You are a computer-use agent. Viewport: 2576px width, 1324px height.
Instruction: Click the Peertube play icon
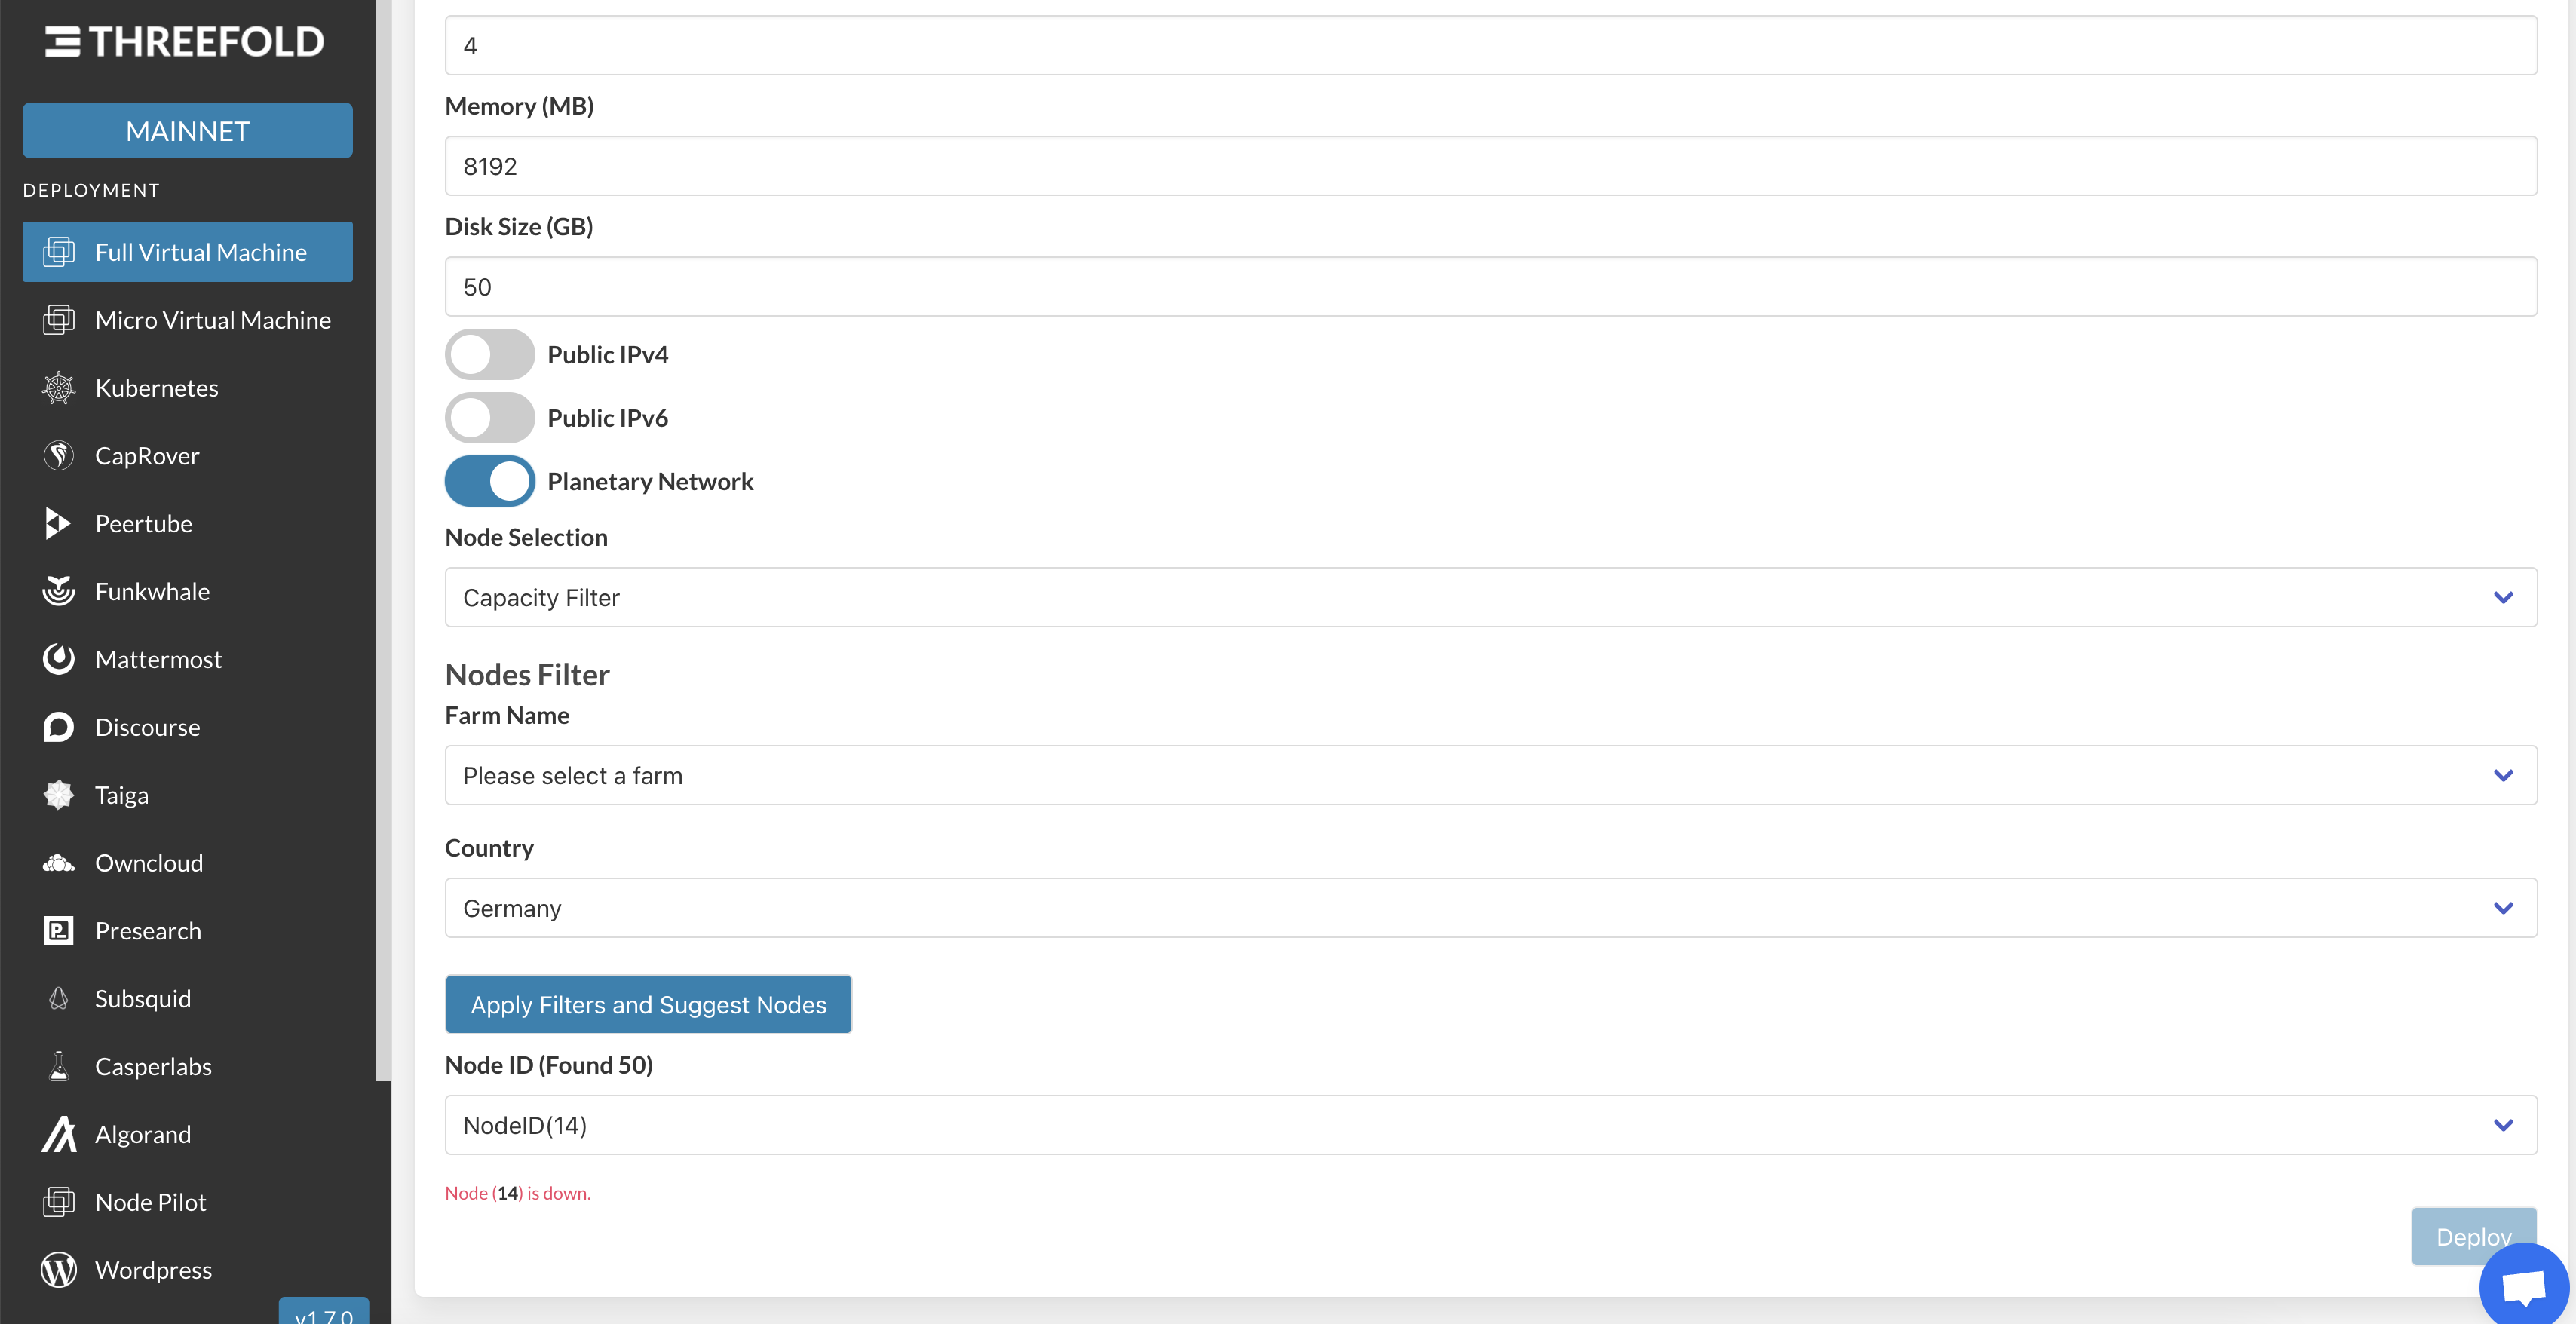(59, 523)
